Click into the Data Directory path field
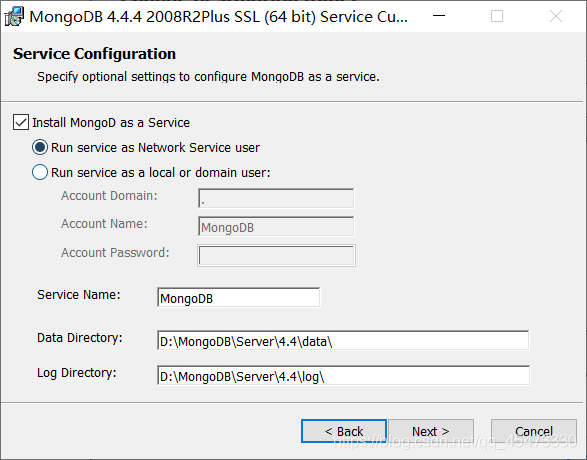Viewport: 587px width, 460px height. pyautogui.click(x=343, y=341)
